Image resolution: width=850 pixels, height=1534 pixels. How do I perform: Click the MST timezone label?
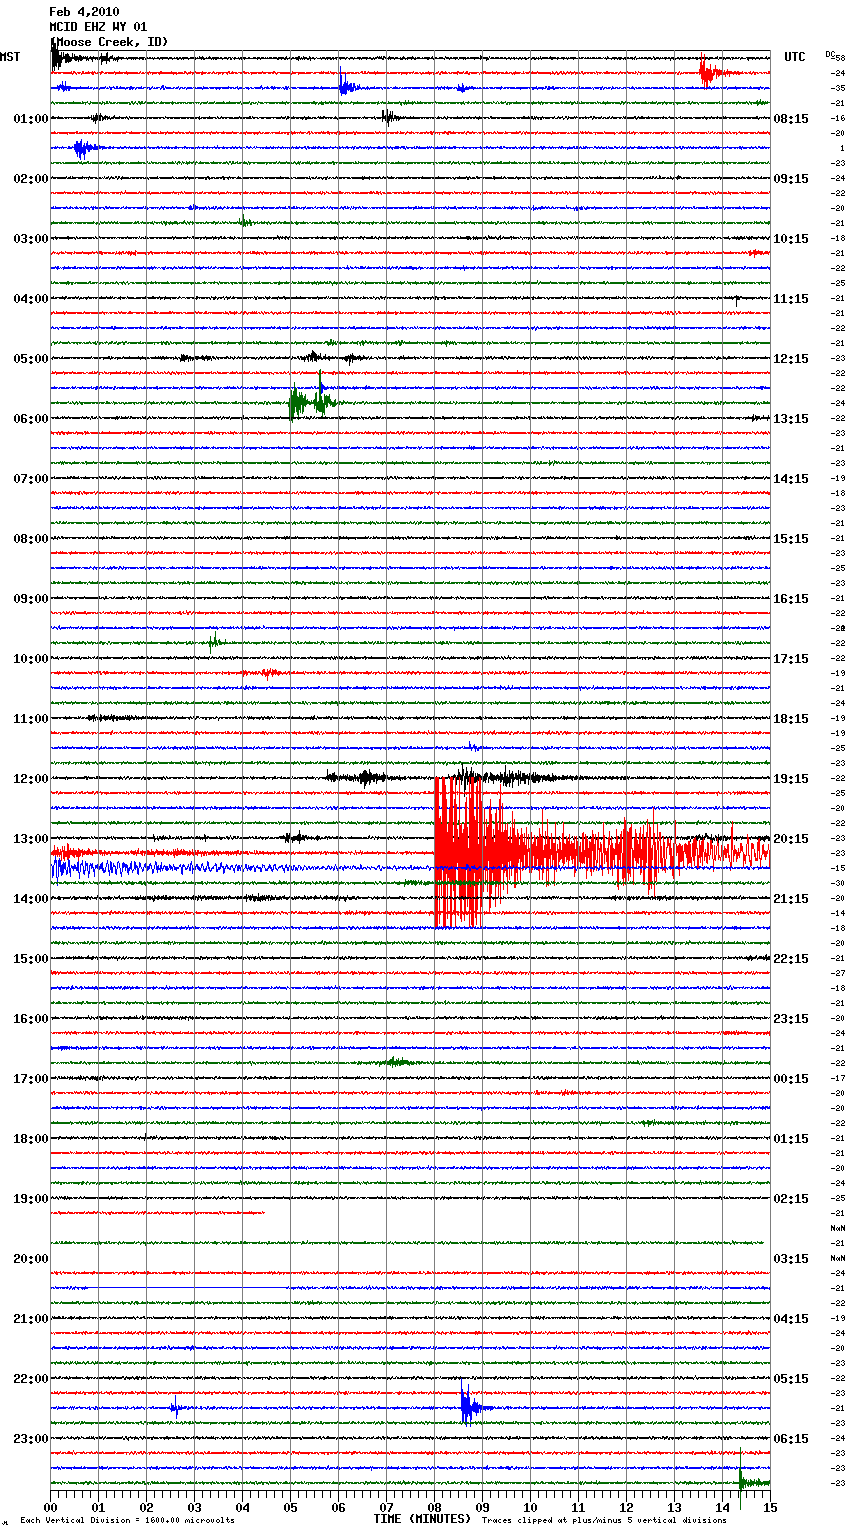[x=10, y=57]
